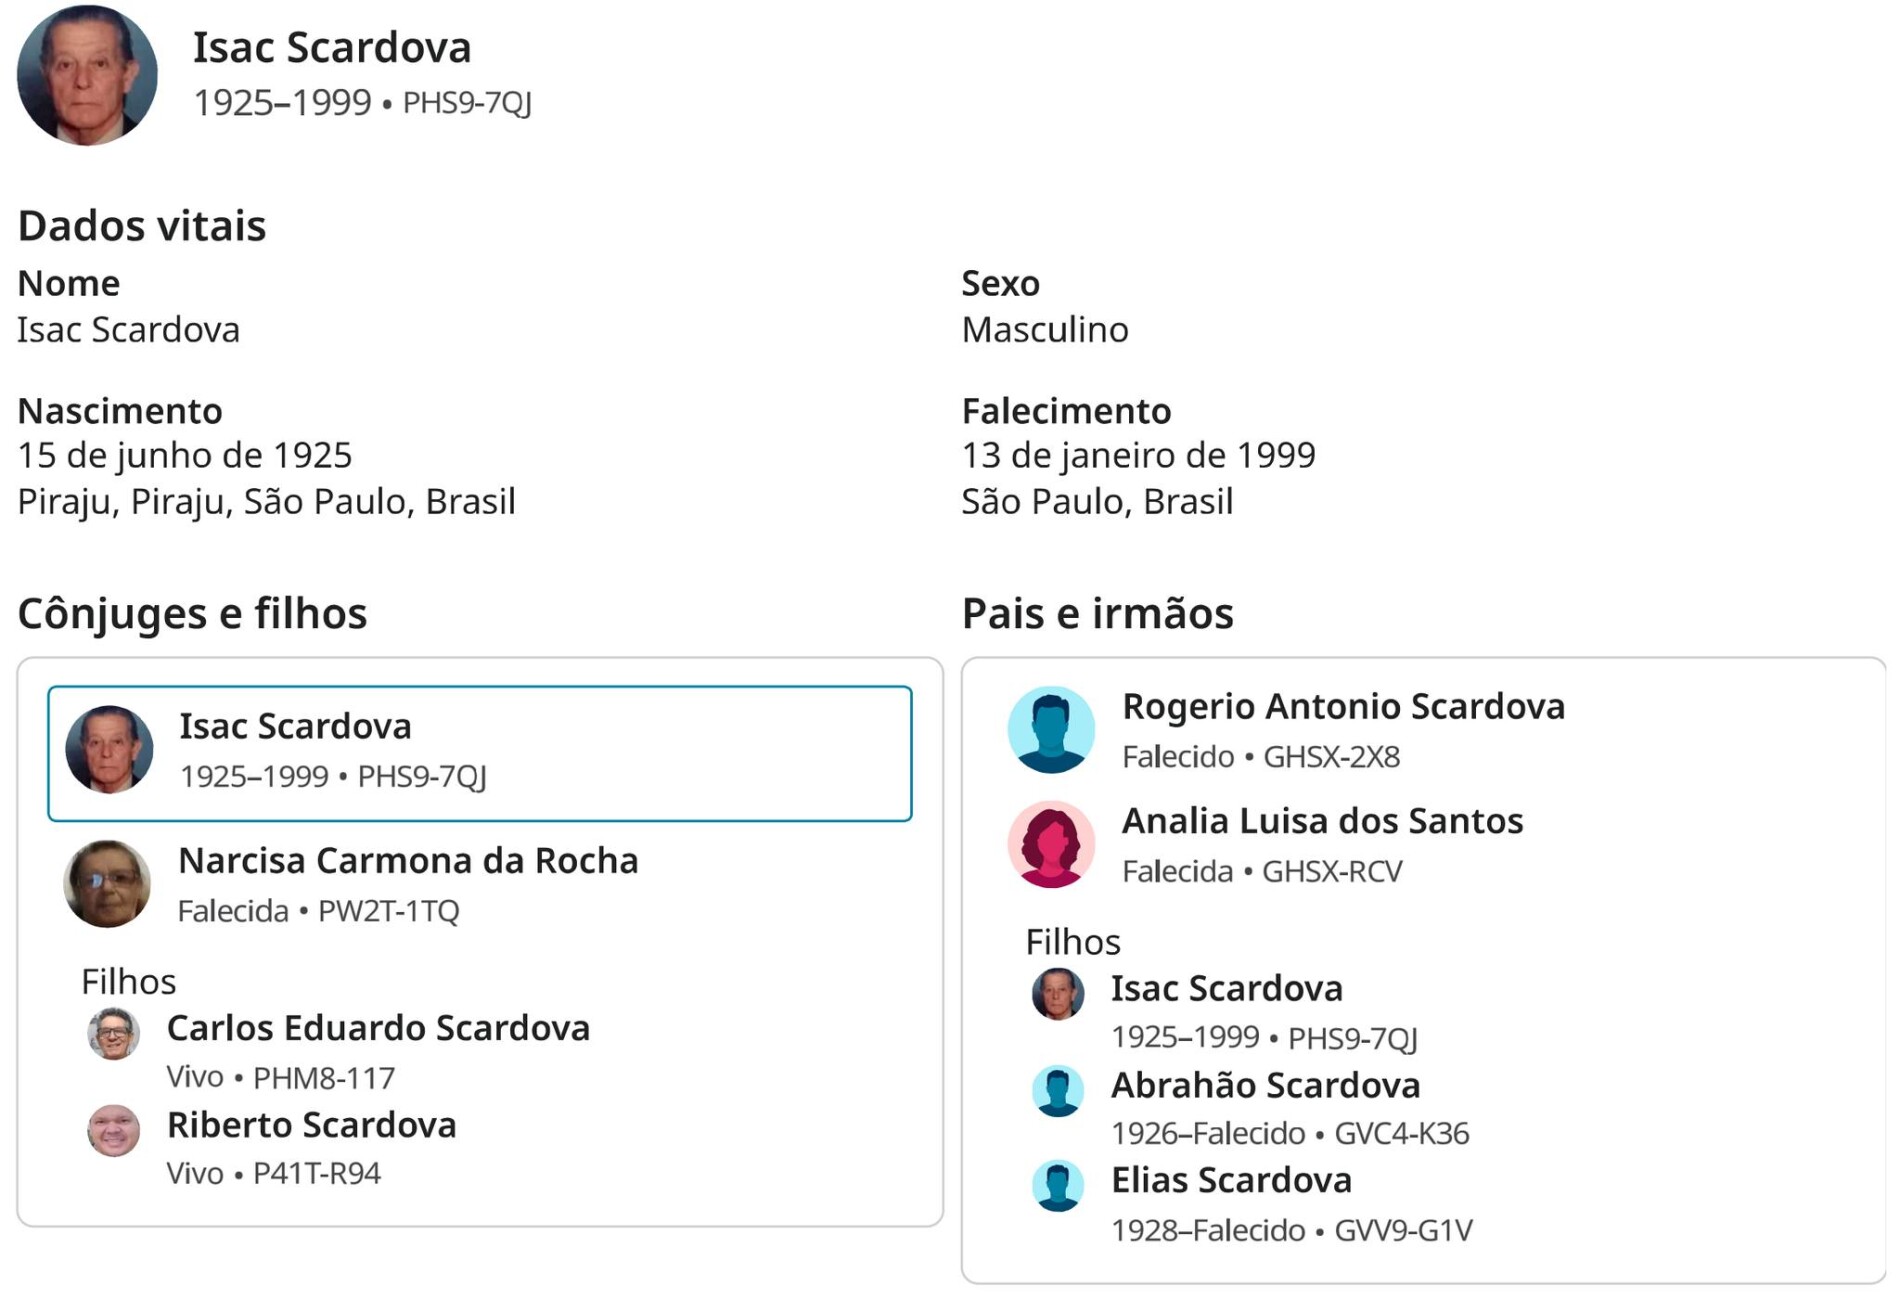This screenshot has height=1312, width=1900.
Task: Open Rogerio Antonio Scardova's male avatar icon
Action: click(x=1050, y=730)
